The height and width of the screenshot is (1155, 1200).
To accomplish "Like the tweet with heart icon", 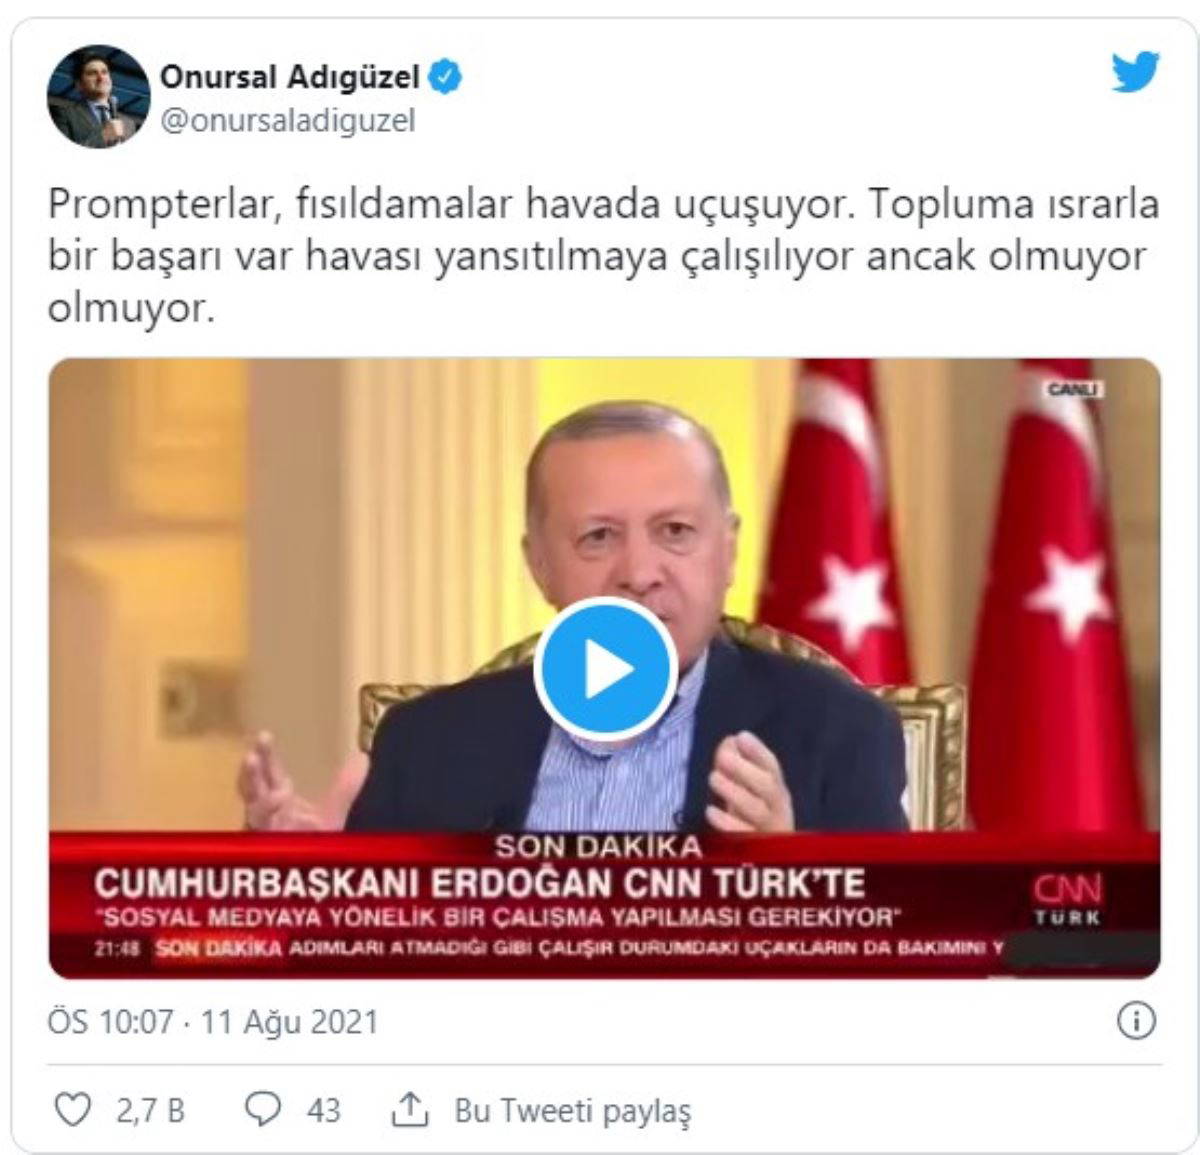I will 71,1109.
